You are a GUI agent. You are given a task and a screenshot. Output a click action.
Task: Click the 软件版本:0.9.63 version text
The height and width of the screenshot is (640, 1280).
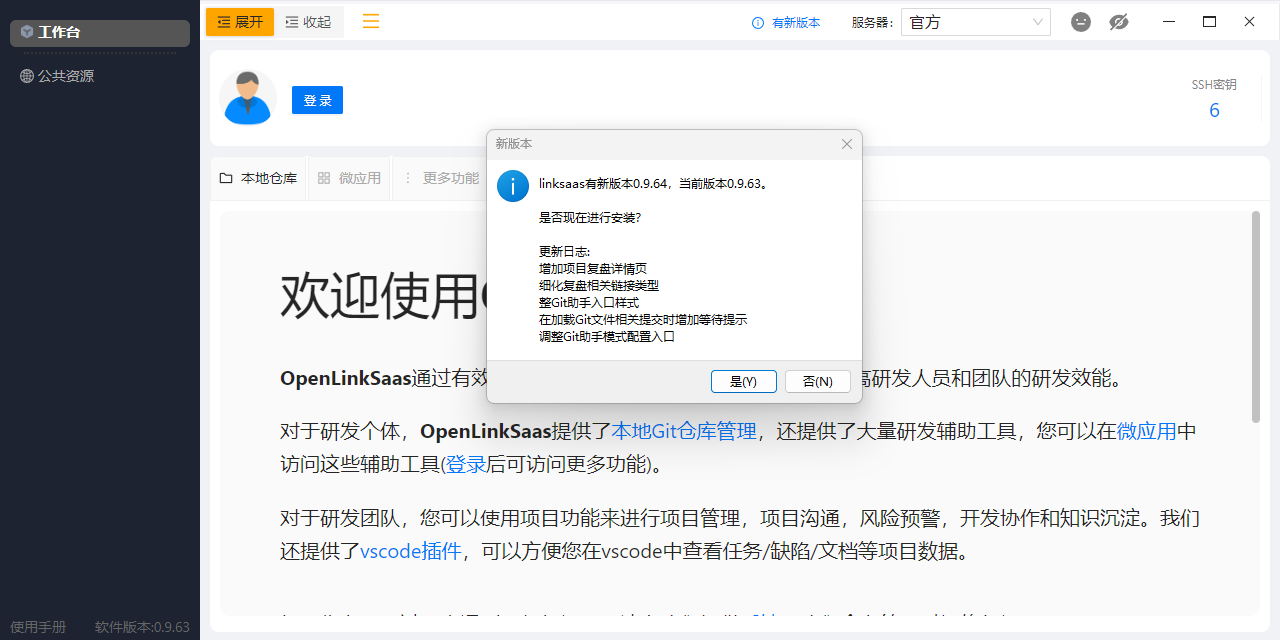click(x=142, y=627)
